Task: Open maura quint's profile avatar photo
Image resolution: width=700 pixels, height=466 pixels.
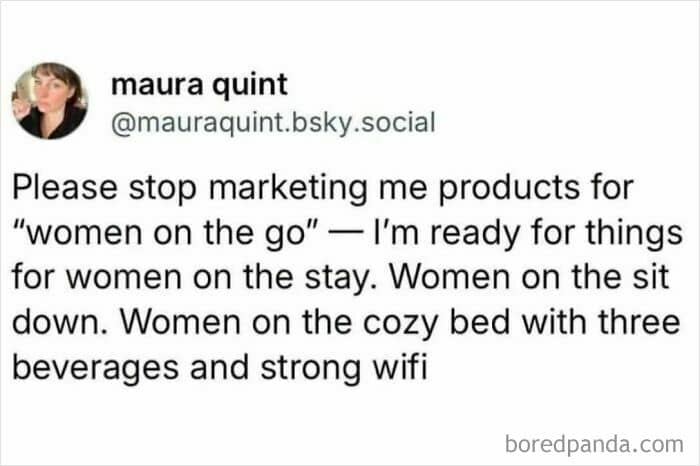Action: coord(50,101)
